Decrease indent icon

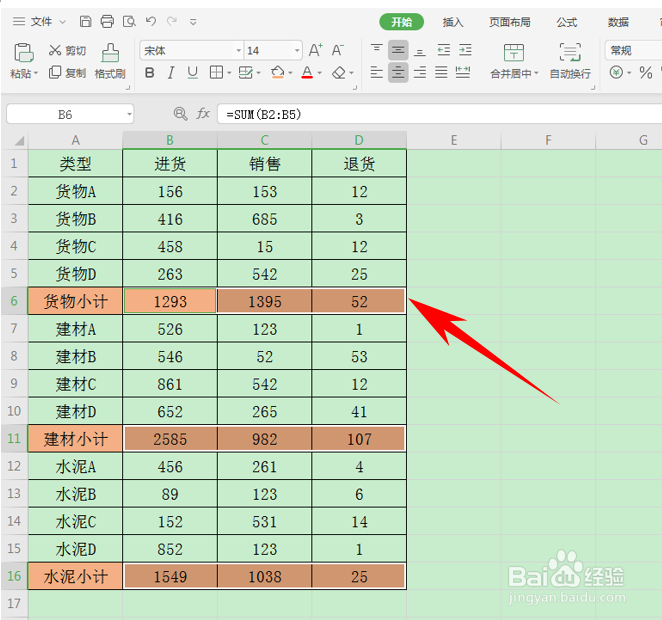click(x=443, y=51)
